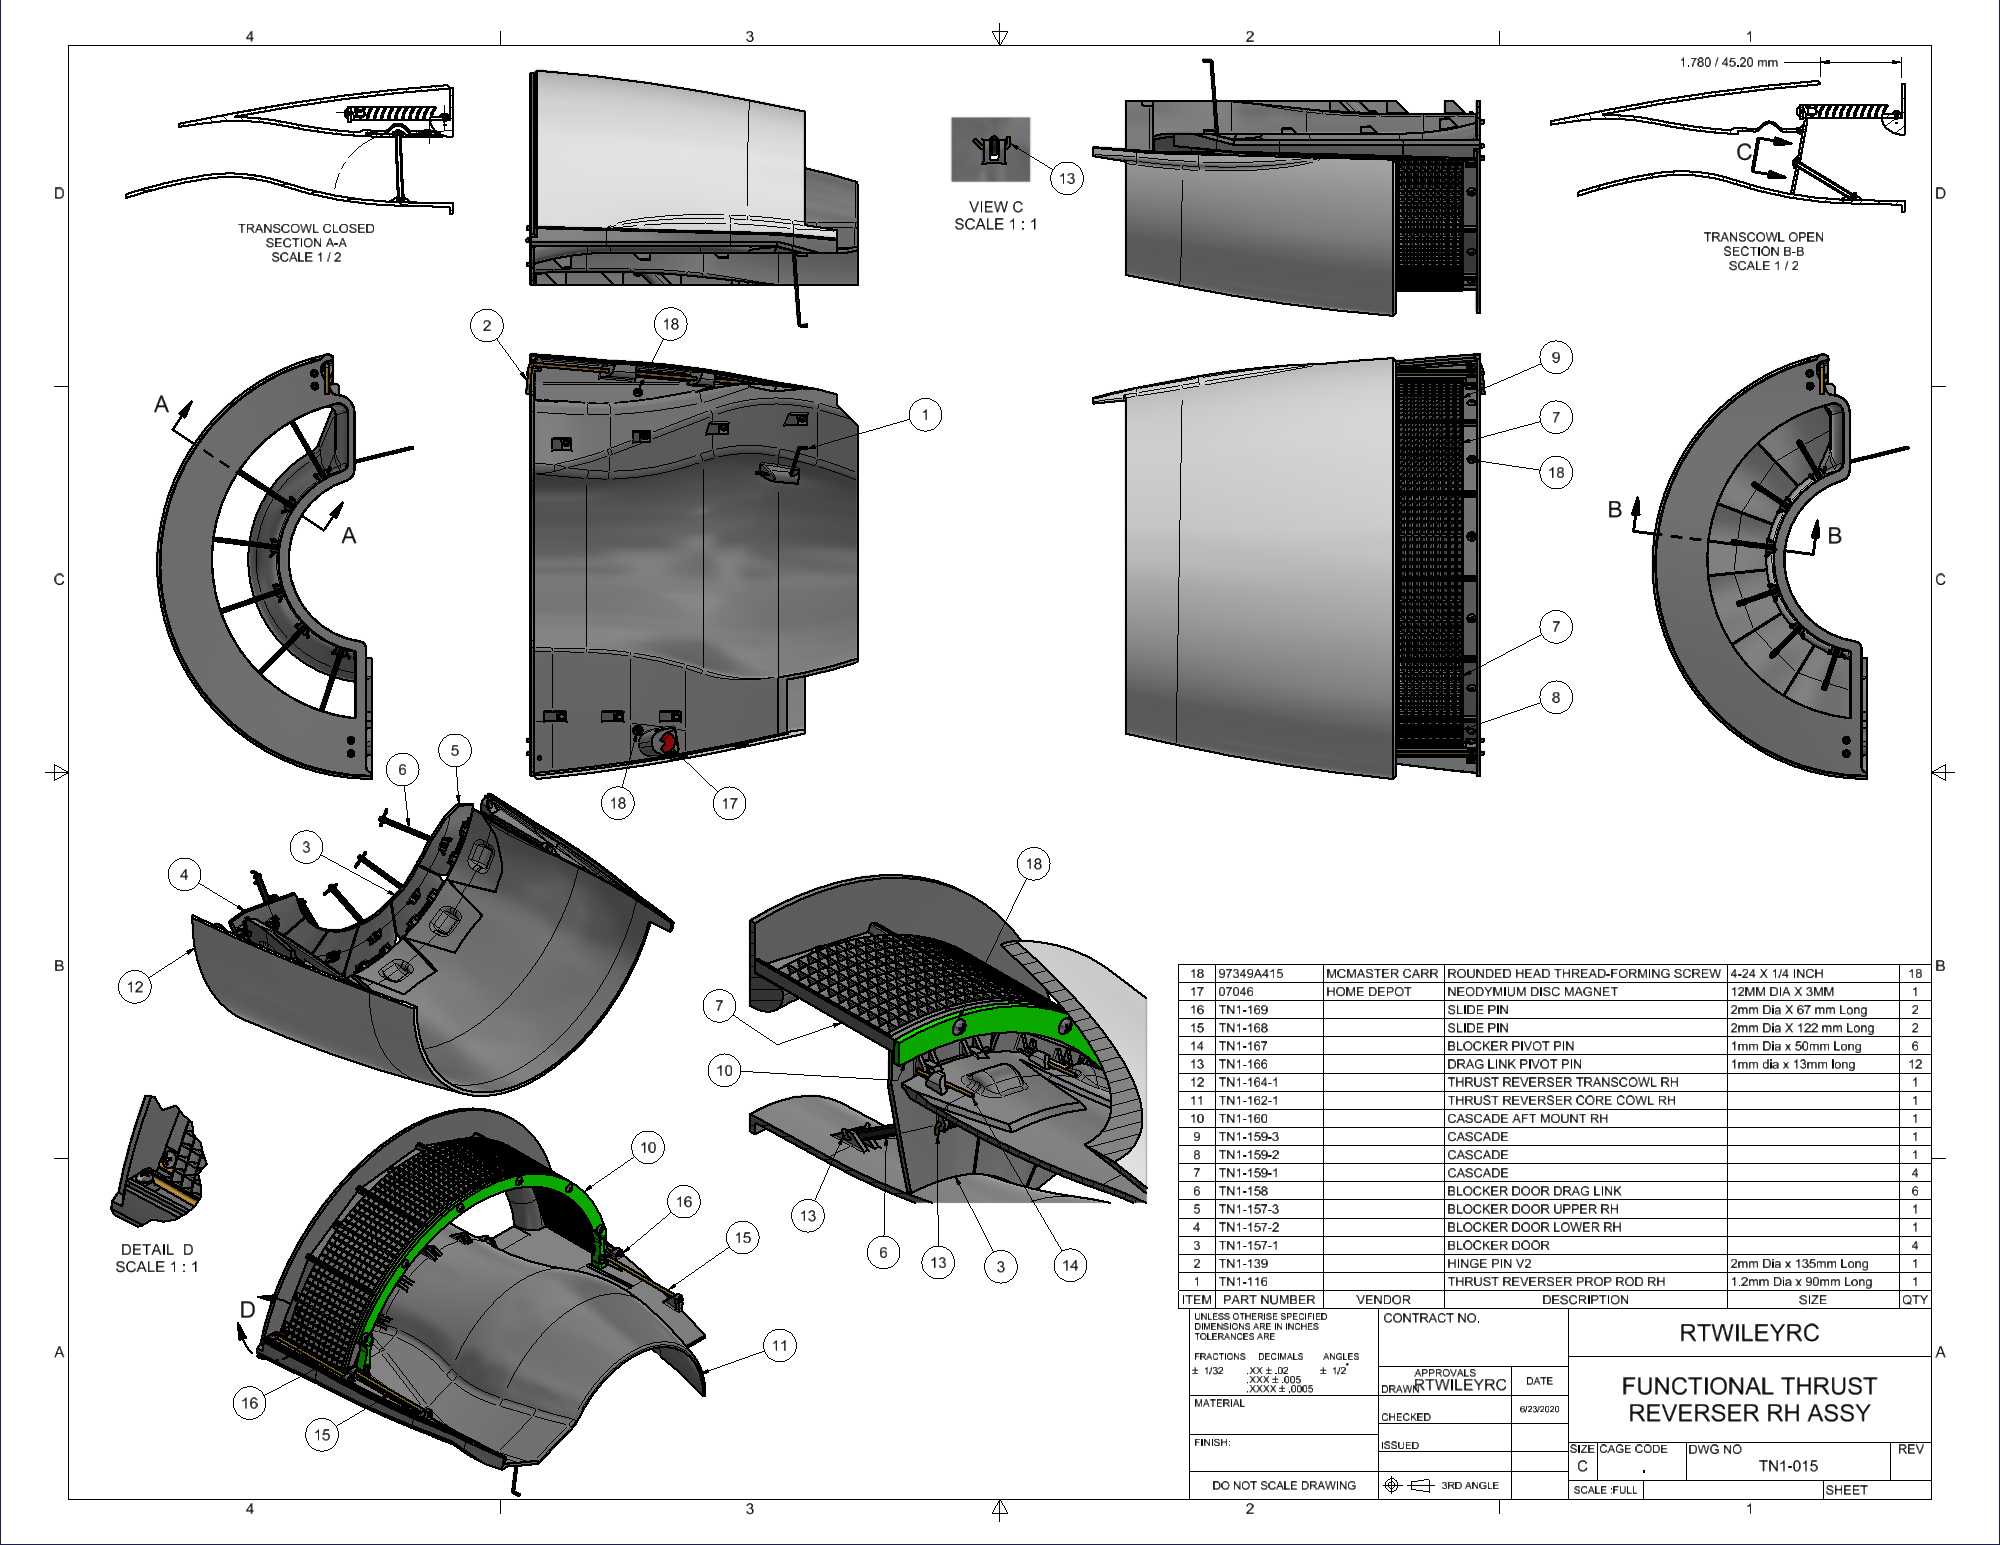
Task: Select balloon 1 for the prop rod
Action: [x=925, y=415]
